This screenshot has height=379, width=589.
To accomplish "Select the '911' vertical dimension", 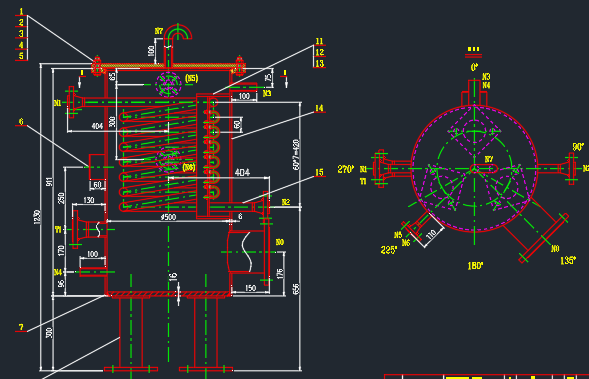I will click(x=49, y=182).
